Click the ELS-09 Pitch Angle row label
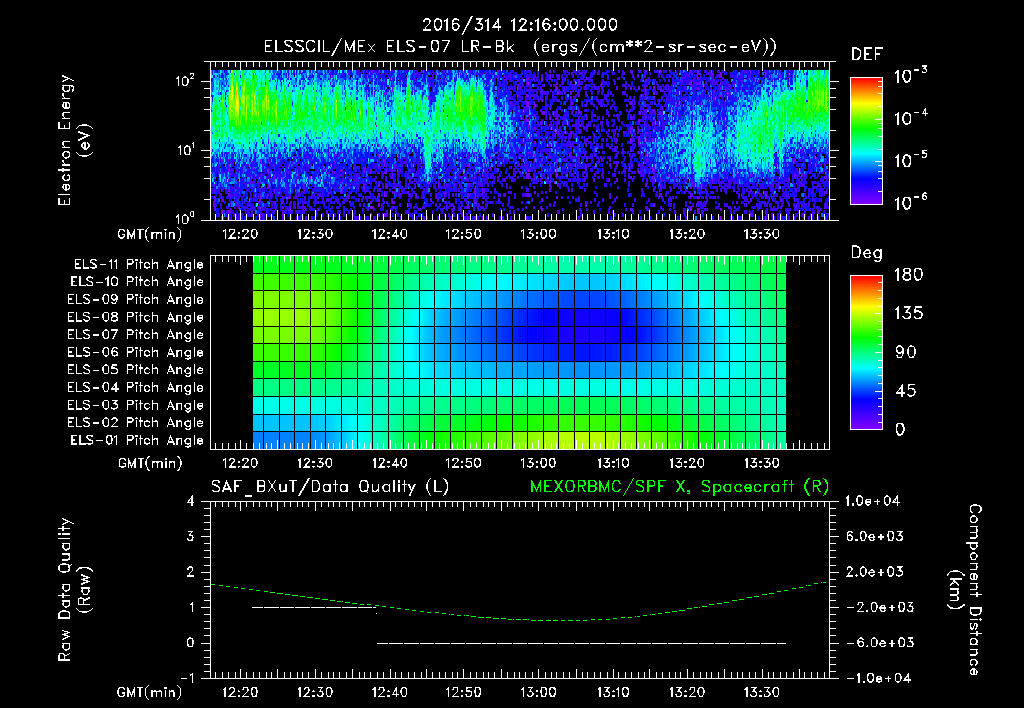The height and width of the screenshot is (708, 1024). coord(136,300)
